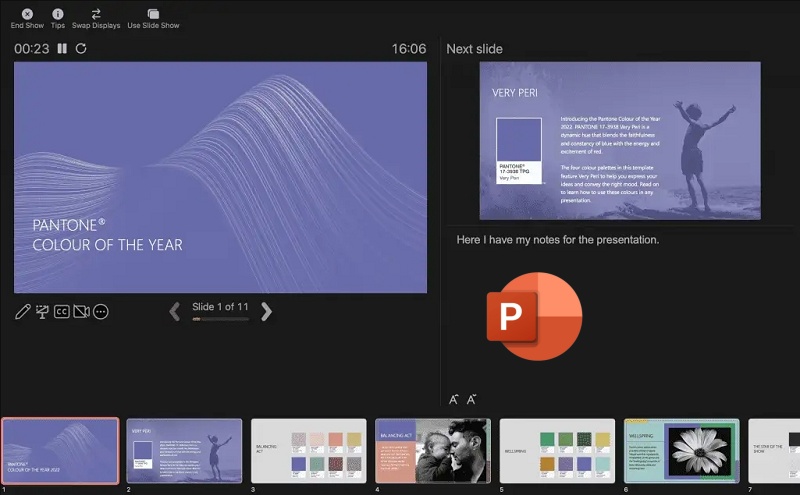Open the more options ellipsis
The image size is (800, 495).
coord(101,311)
